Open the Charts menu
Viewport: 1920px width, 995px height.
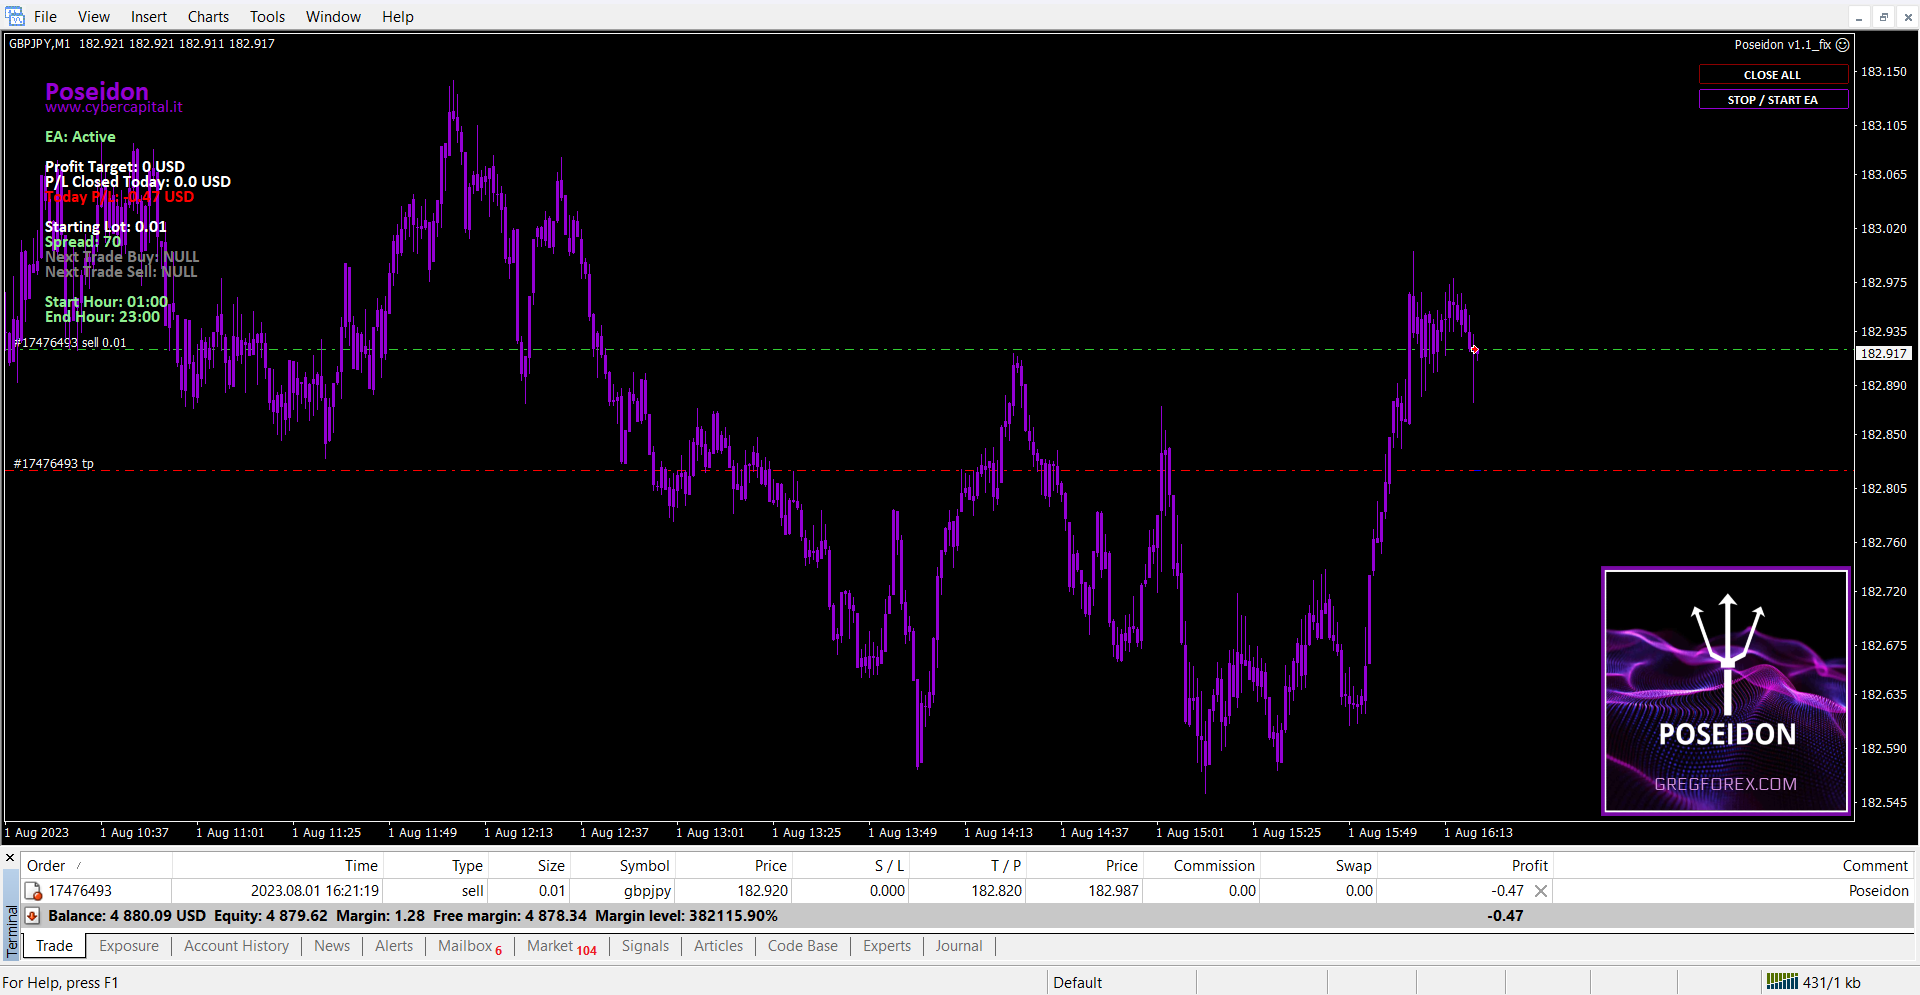(x=208, y=17)
